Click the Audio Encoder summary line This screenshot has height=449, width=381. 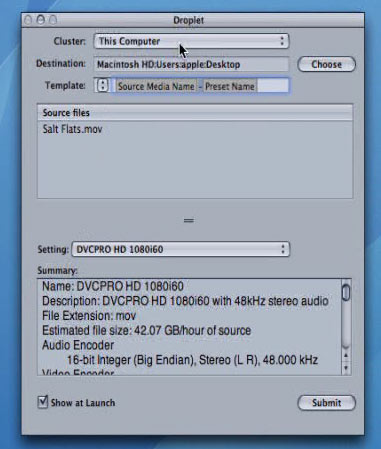coord(78,345)
